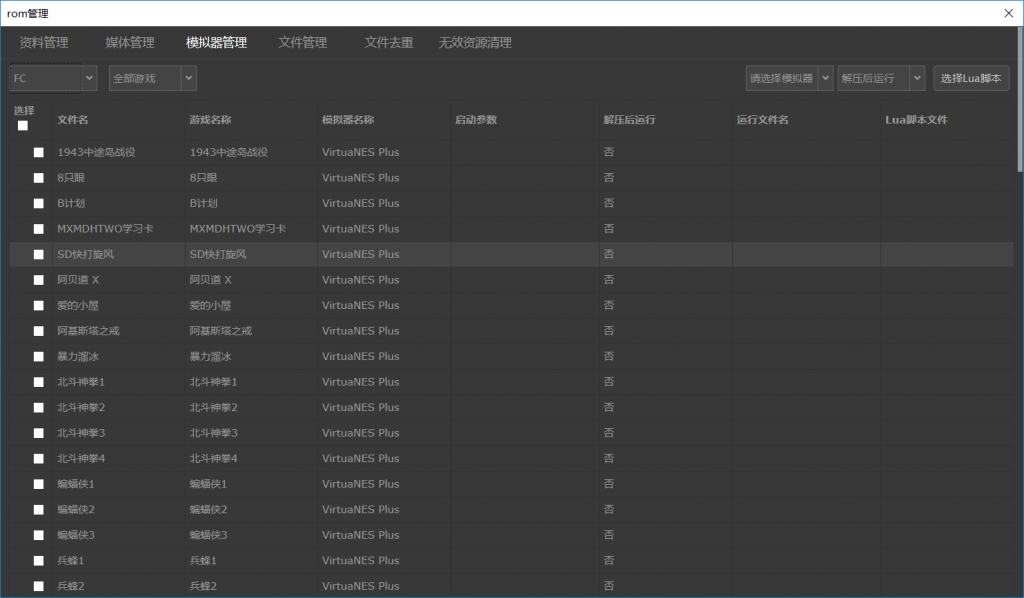Tick the checkbox for 北斗神拳3
Image resolution: width=1024 pixels, height=598 pixels.
pos(39,433)
